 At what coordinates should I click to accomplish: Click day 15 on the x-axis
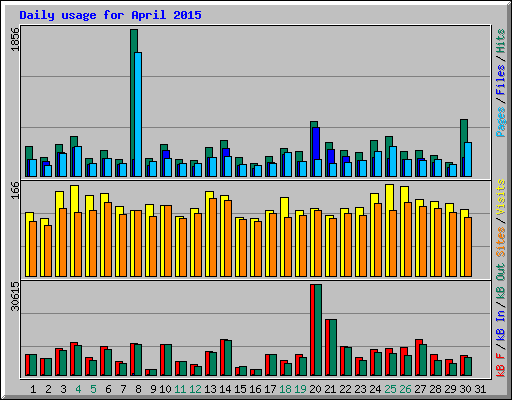[240, 389]
